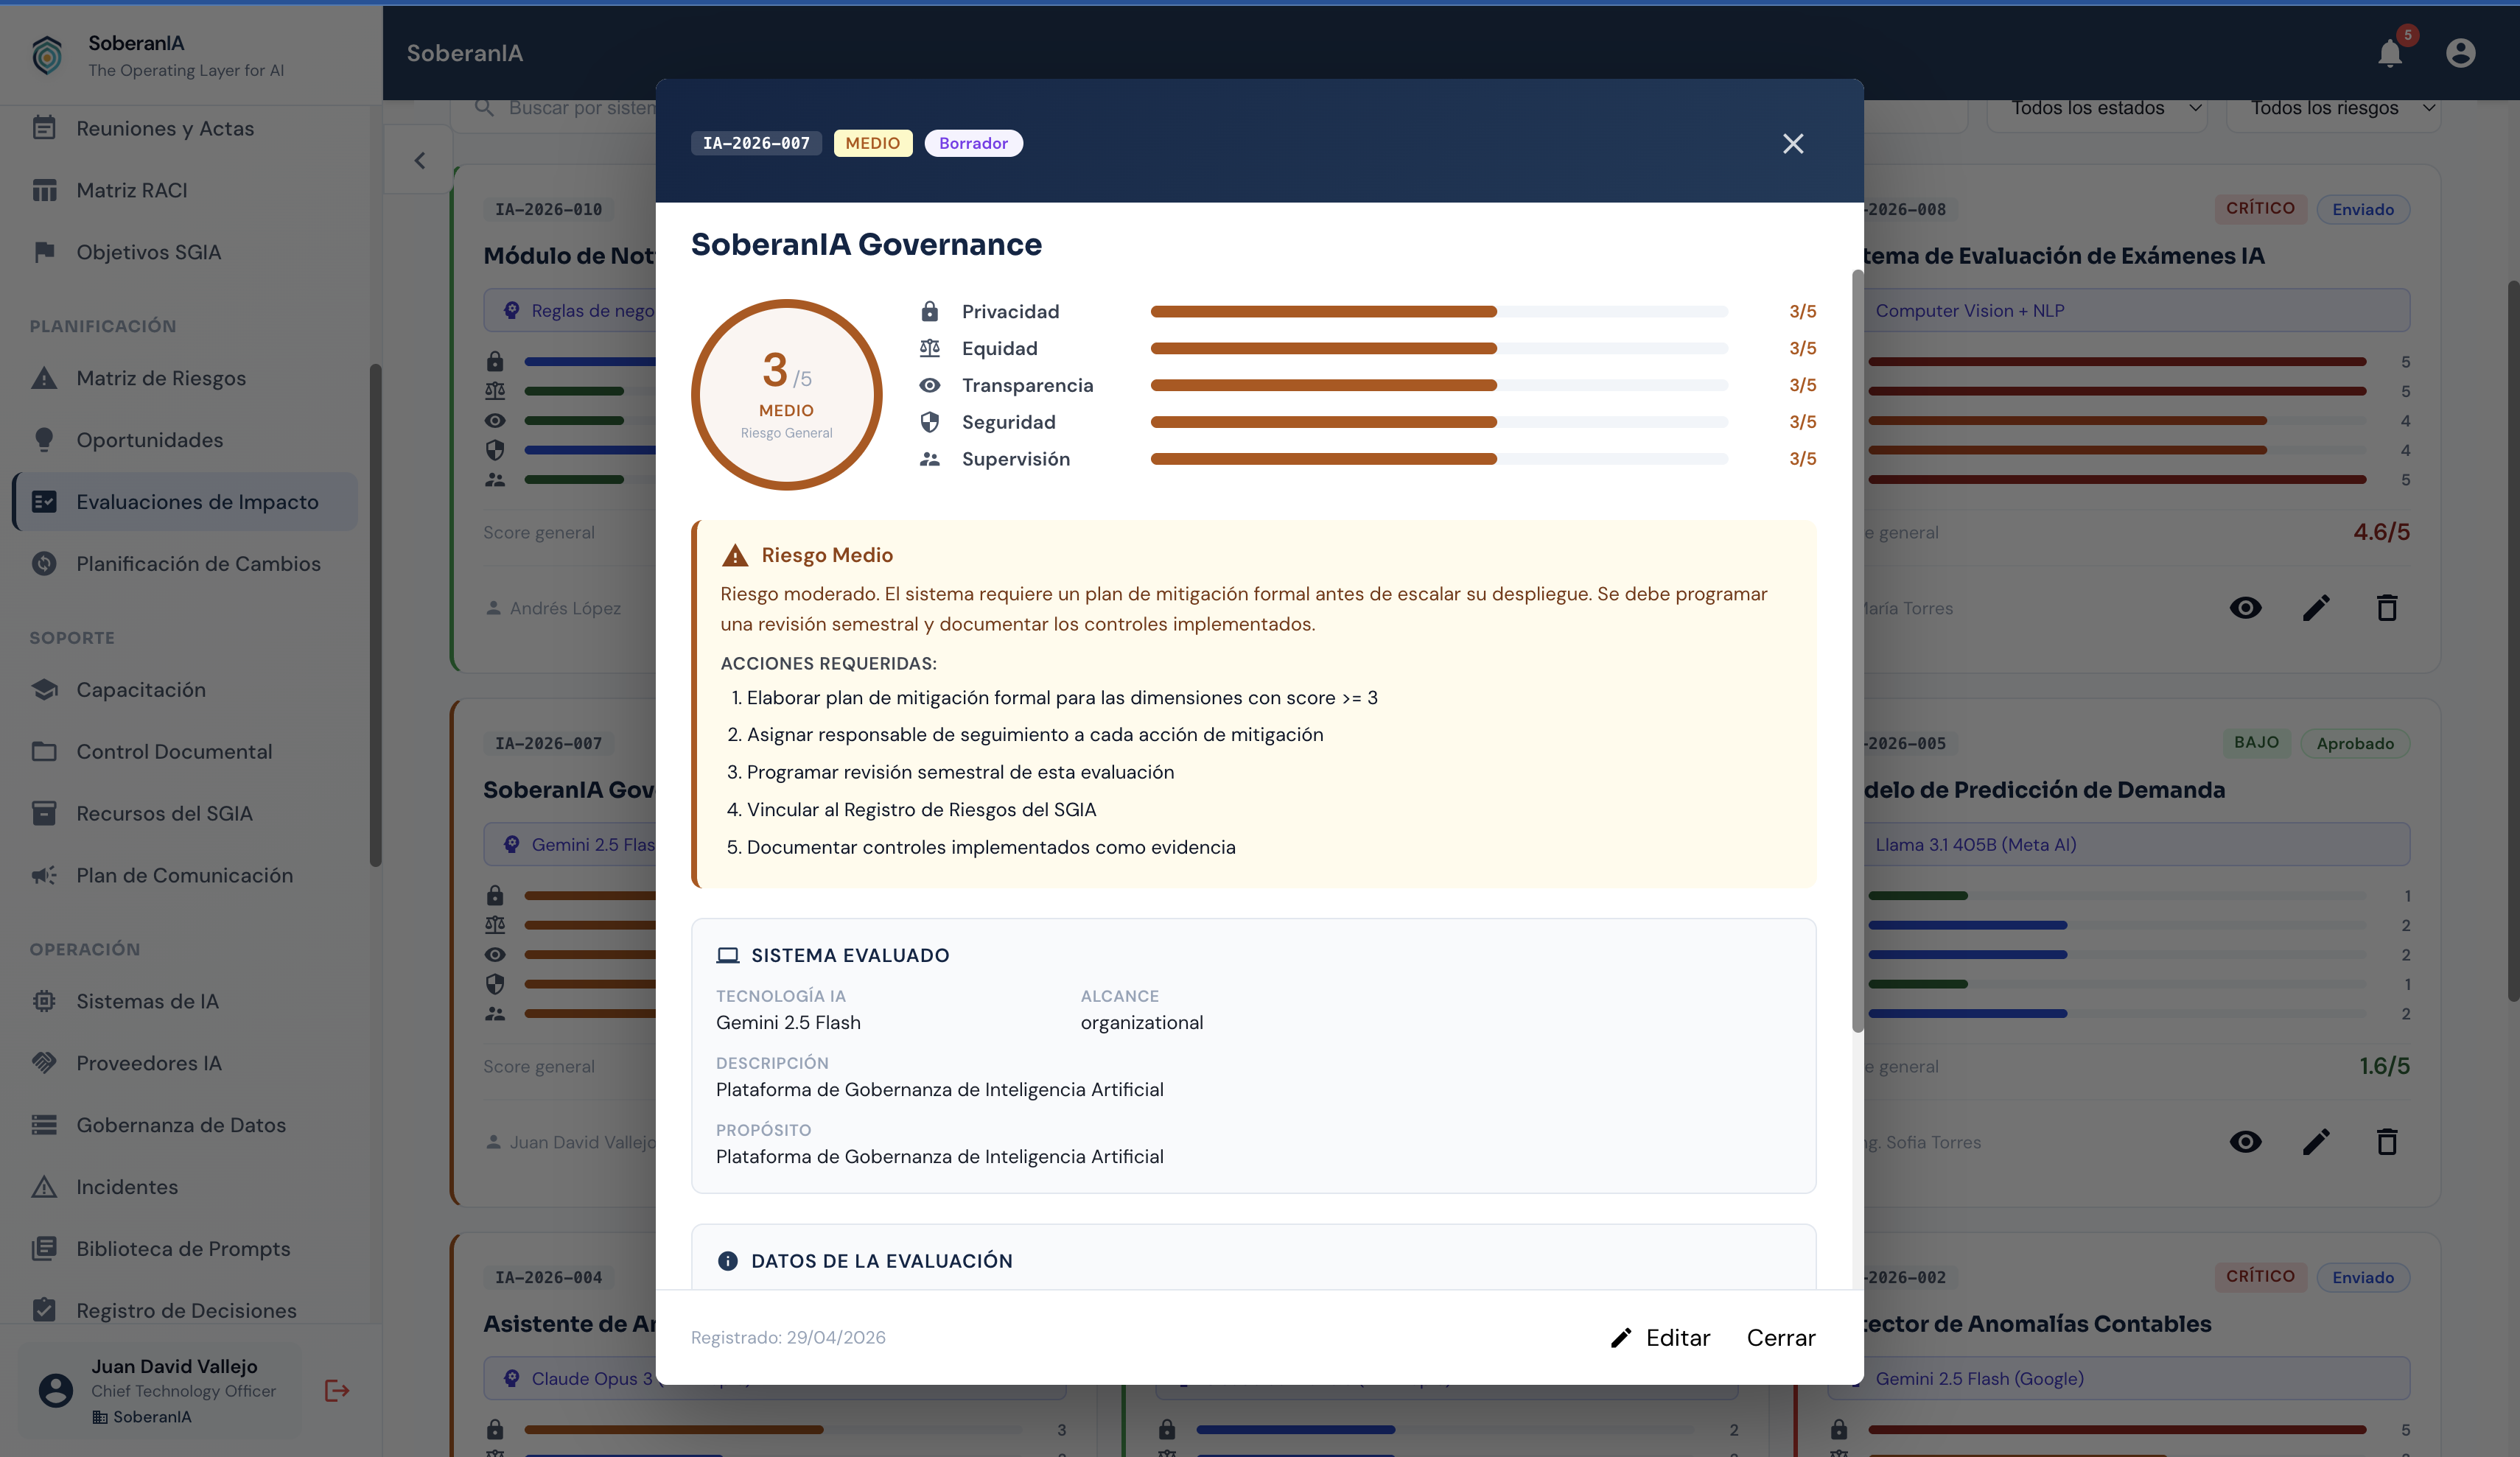Click the MEDIO risk badge in dialog header
The image size is (2520, 1457).
point(872,143)
